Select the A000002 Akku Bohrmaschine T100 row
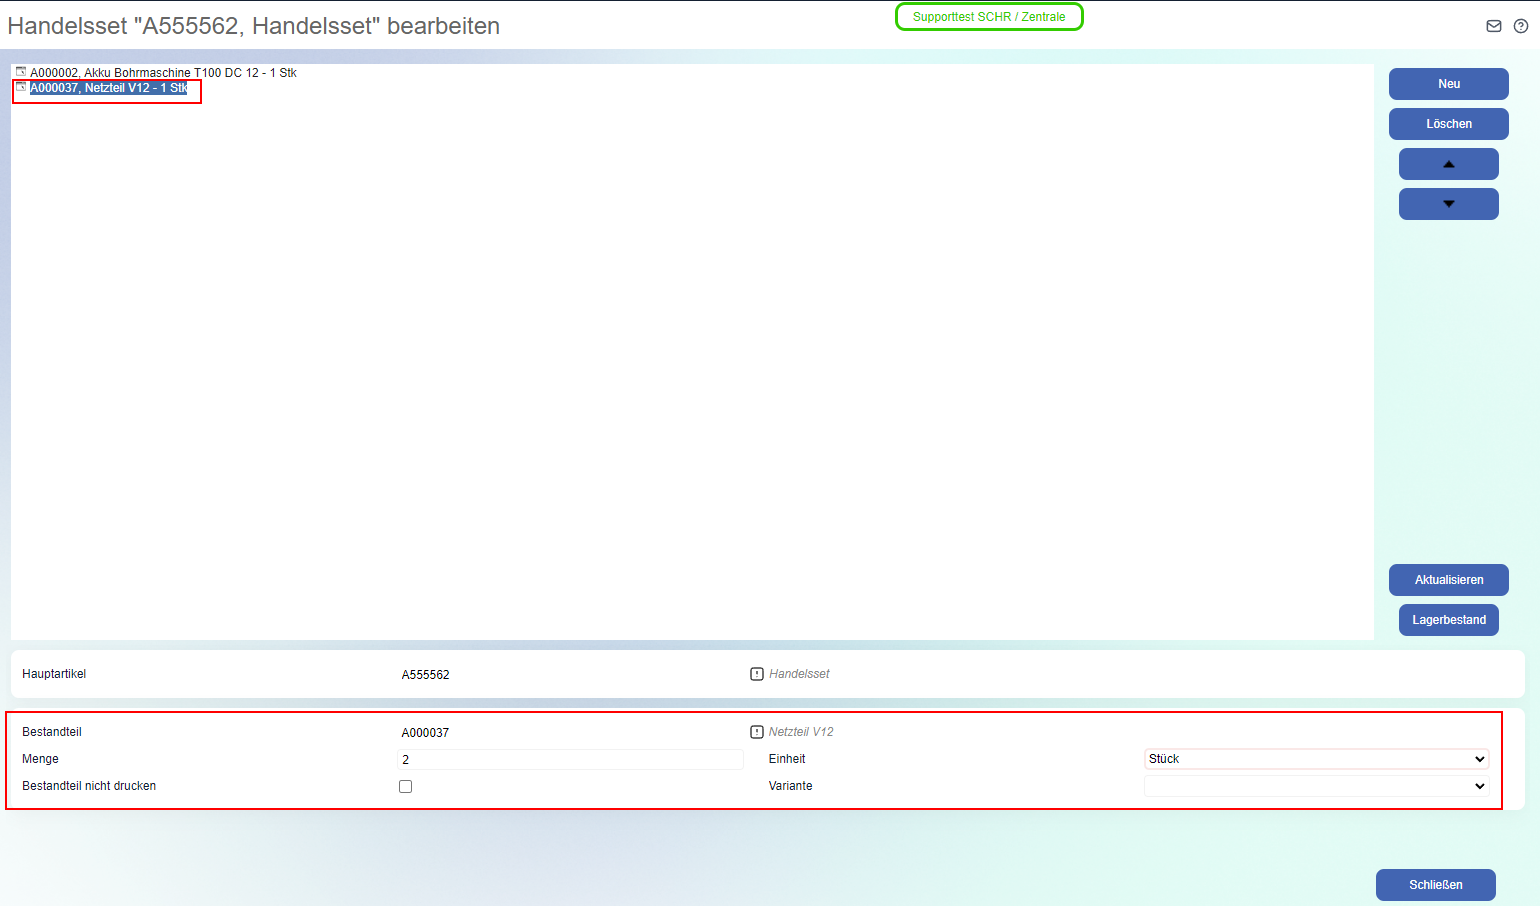Viewport: 1540px width, 906px height. click(163, 73)
